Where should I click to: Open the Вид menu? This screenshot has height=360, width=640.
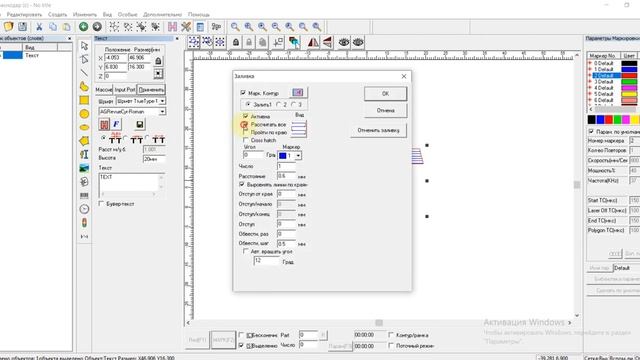tap(107, 14)
